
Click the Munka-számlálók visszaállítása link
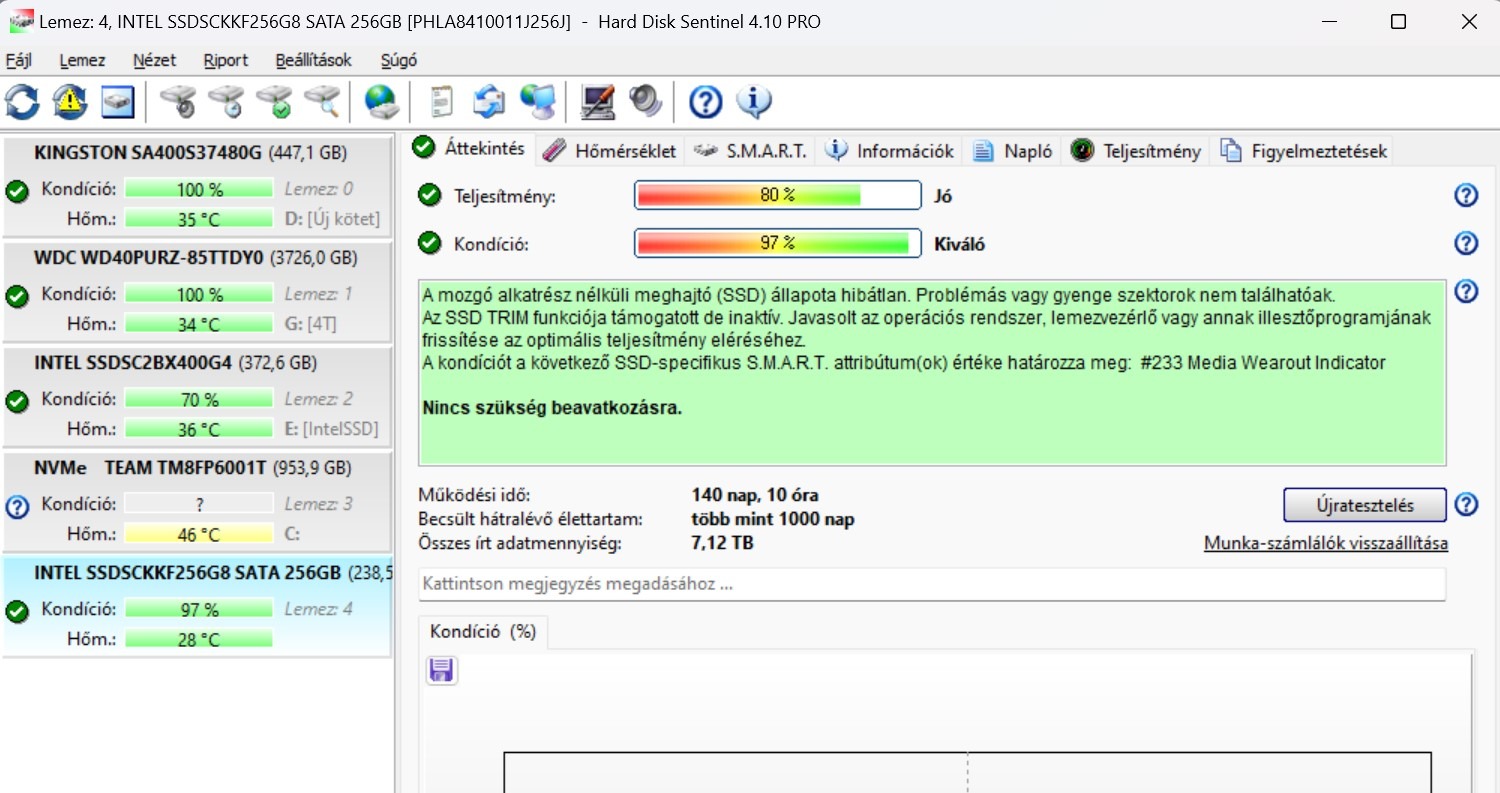pyautogui.click(x=1326, y=543)
